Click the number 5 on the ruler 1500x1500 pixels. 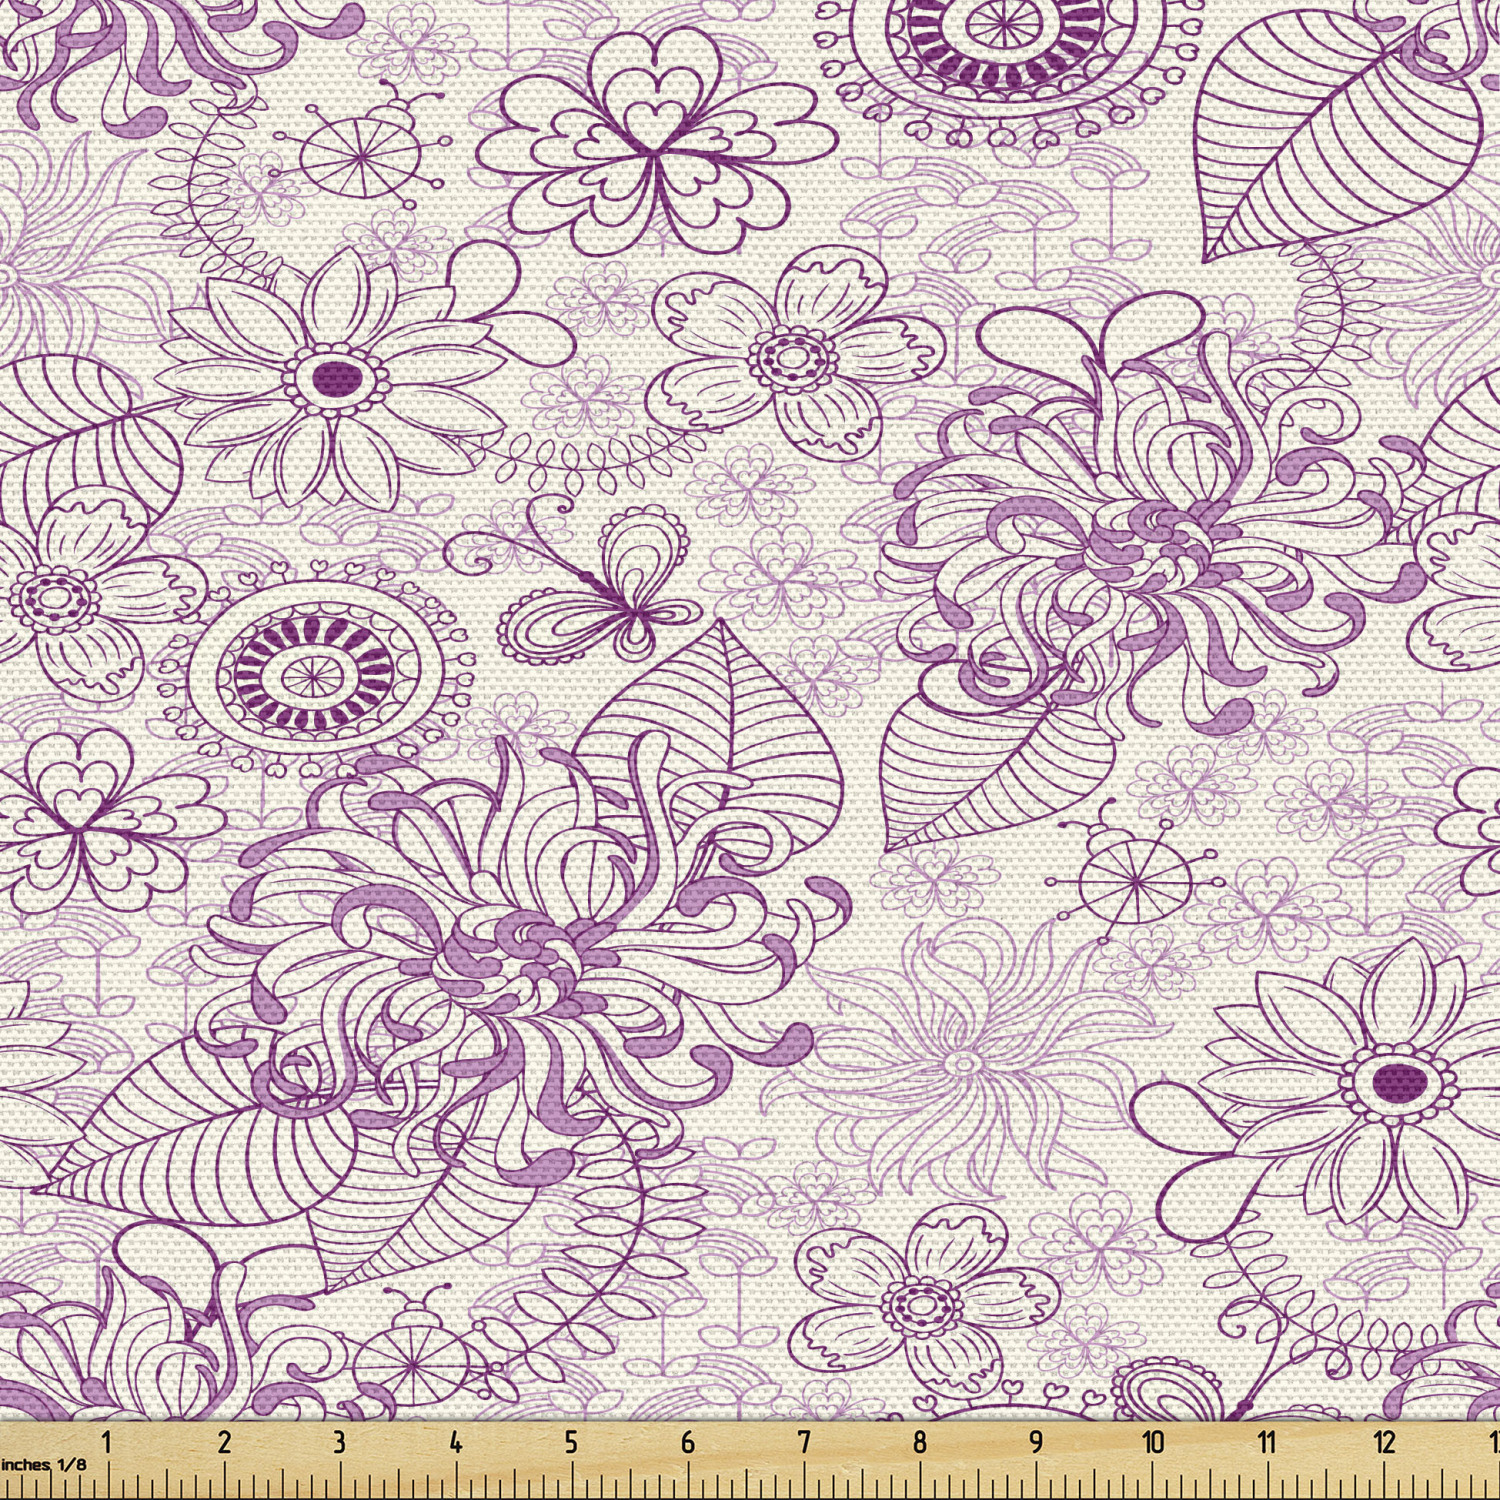pyautogui.click(x=571, y=1442)
